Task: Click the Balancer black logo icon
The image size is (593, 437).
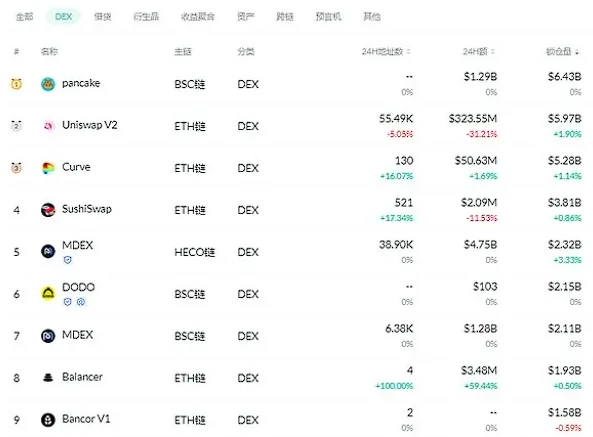Action: tap(48, 377)
